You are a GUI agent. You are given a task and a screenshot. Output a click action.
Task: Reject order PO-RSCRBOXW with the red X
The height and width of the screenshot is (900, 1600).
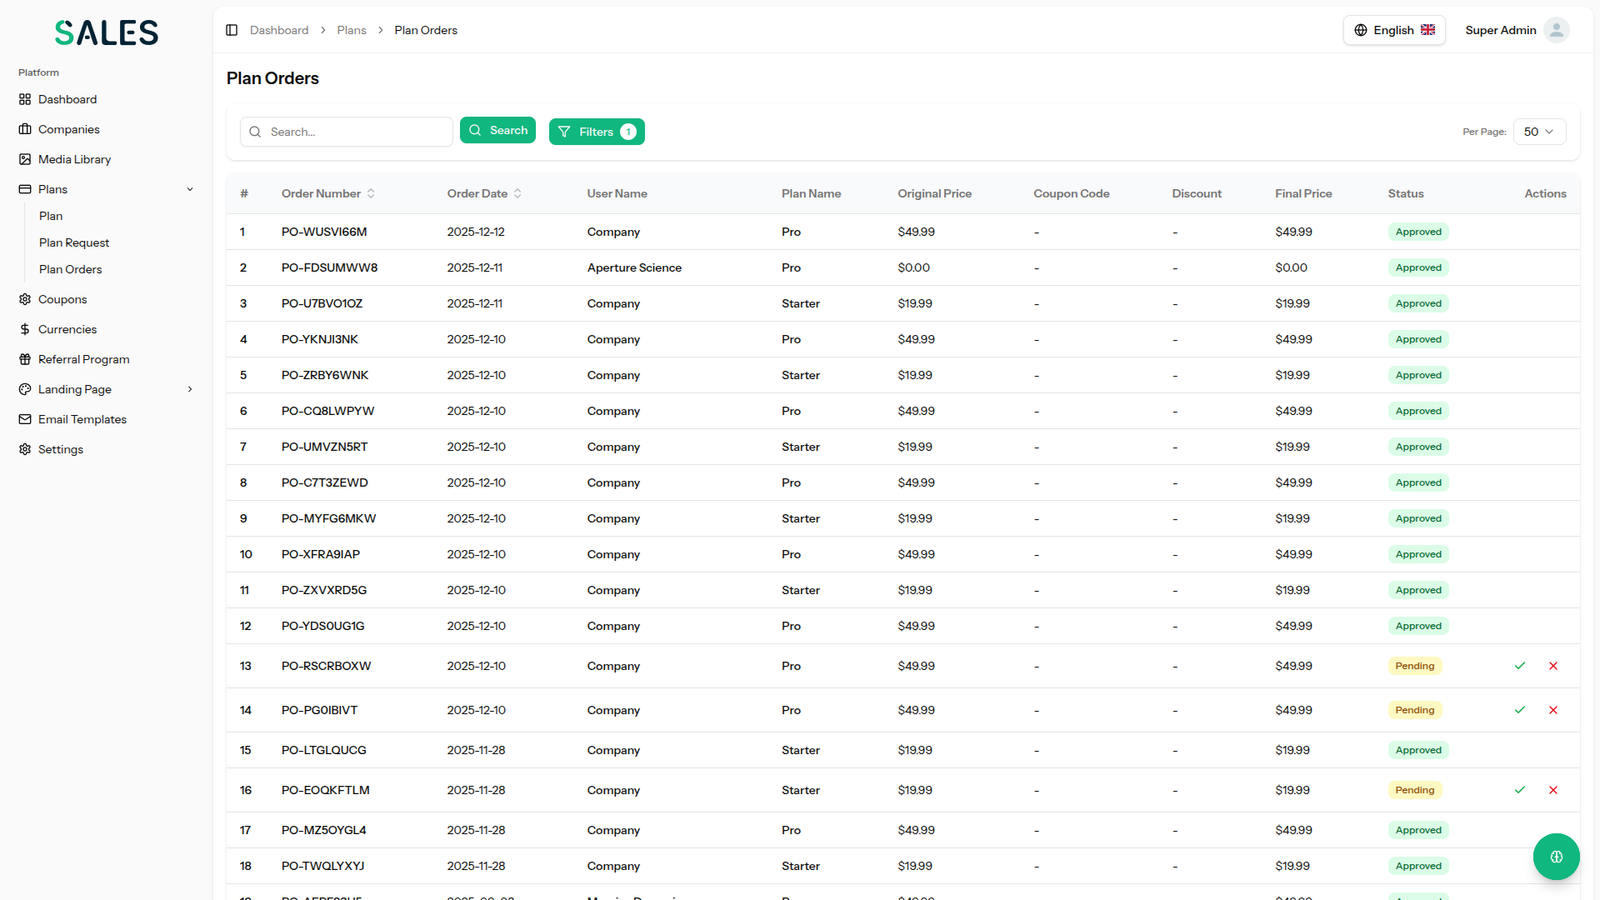click(1553, 666)
